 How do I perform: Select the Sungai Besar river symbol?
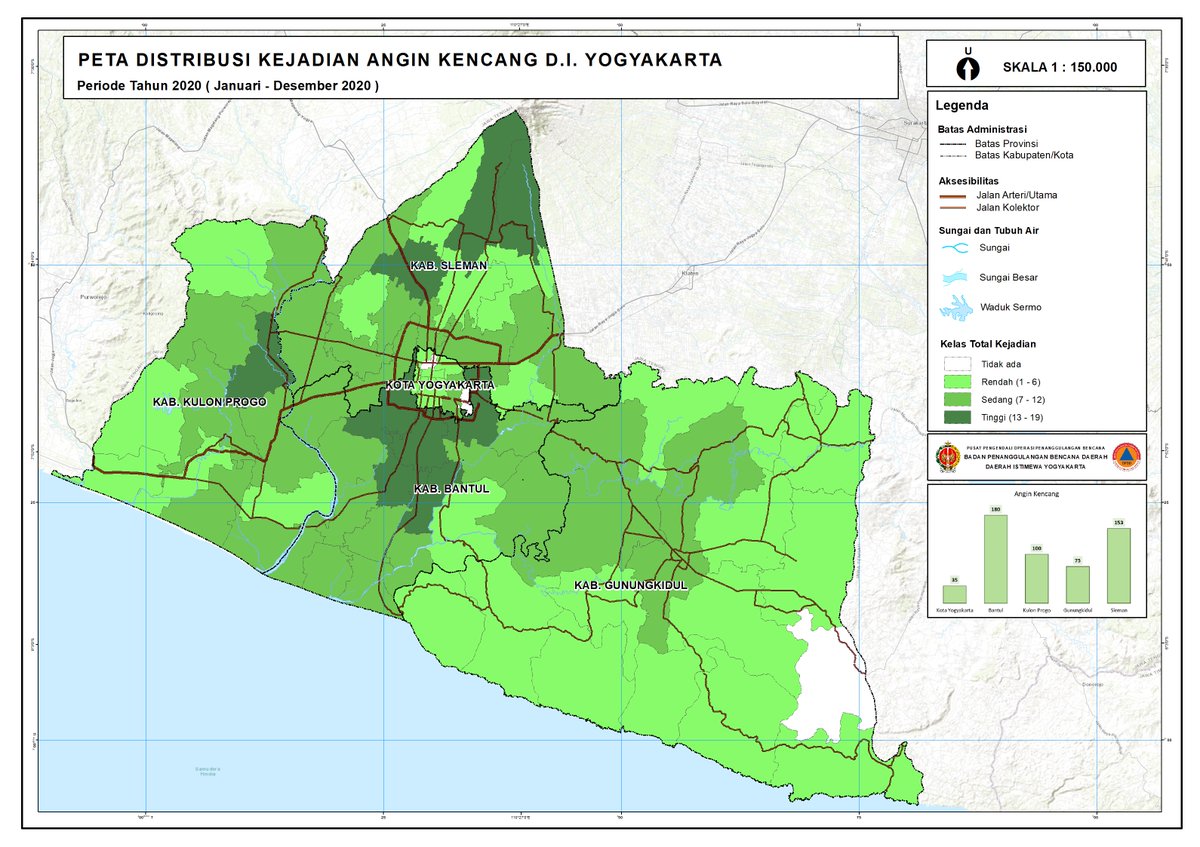click(x=954, y=277)
